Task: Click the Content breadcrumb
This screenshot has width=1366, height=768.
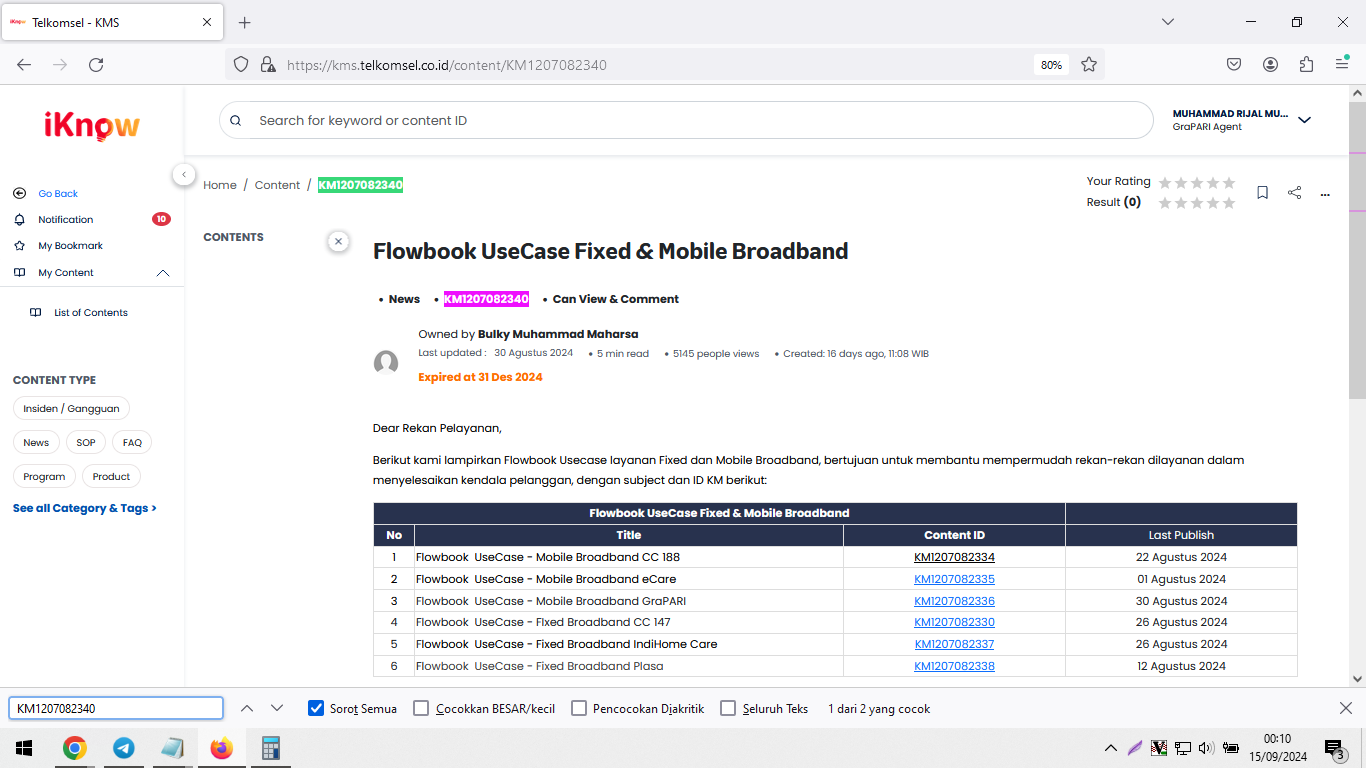Action: (277, 185)
